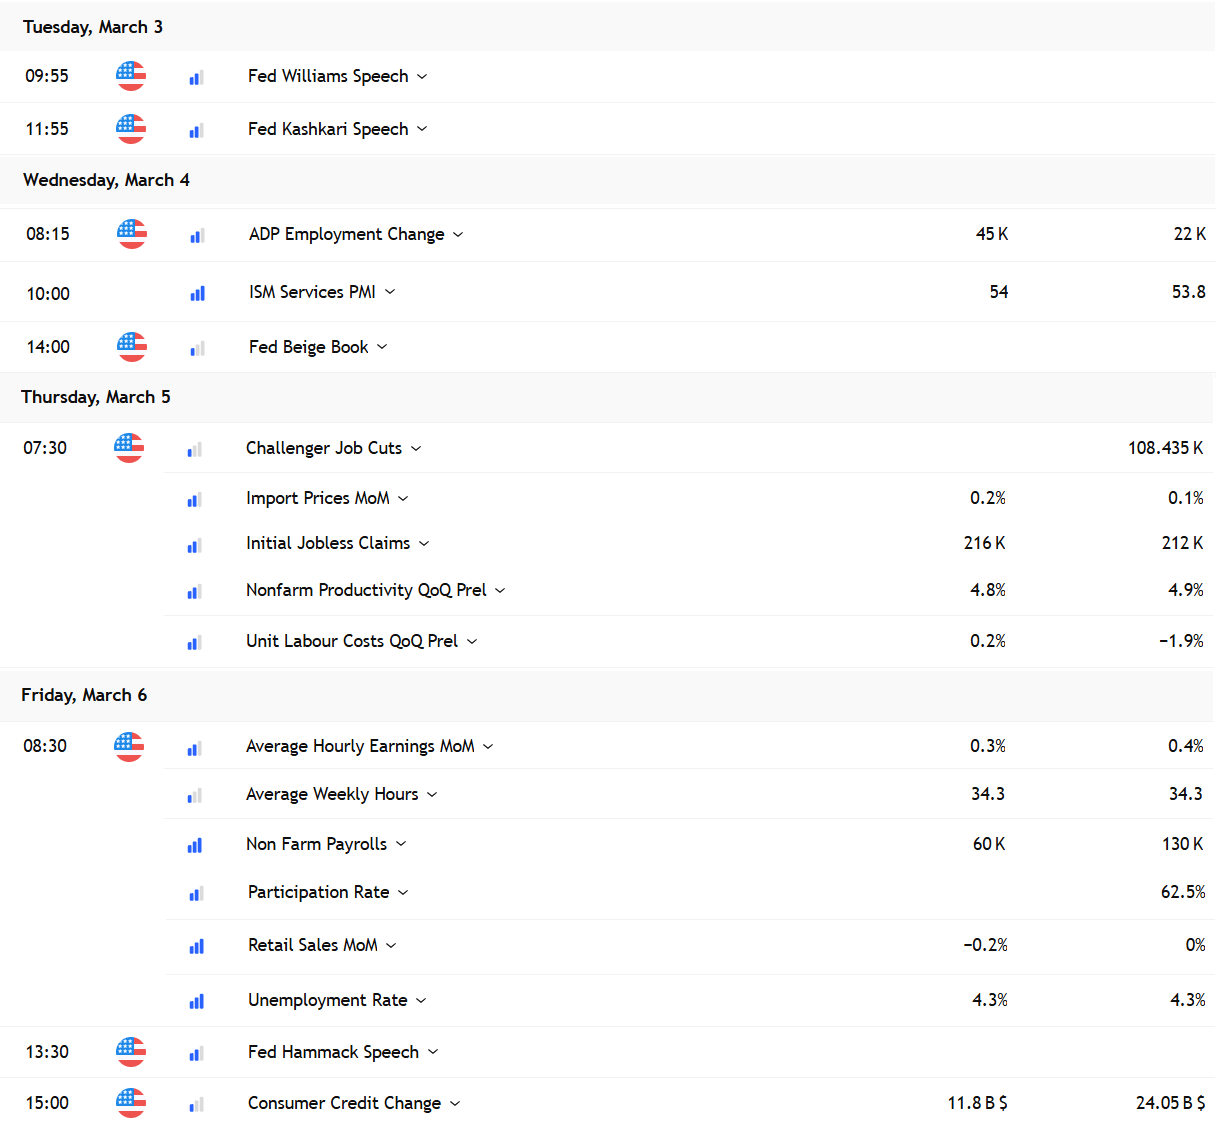The image size is (1216, 1128).
Task: Click the US flag in the 11:55 Kashkari row
Action: click(x=131, y=129)
